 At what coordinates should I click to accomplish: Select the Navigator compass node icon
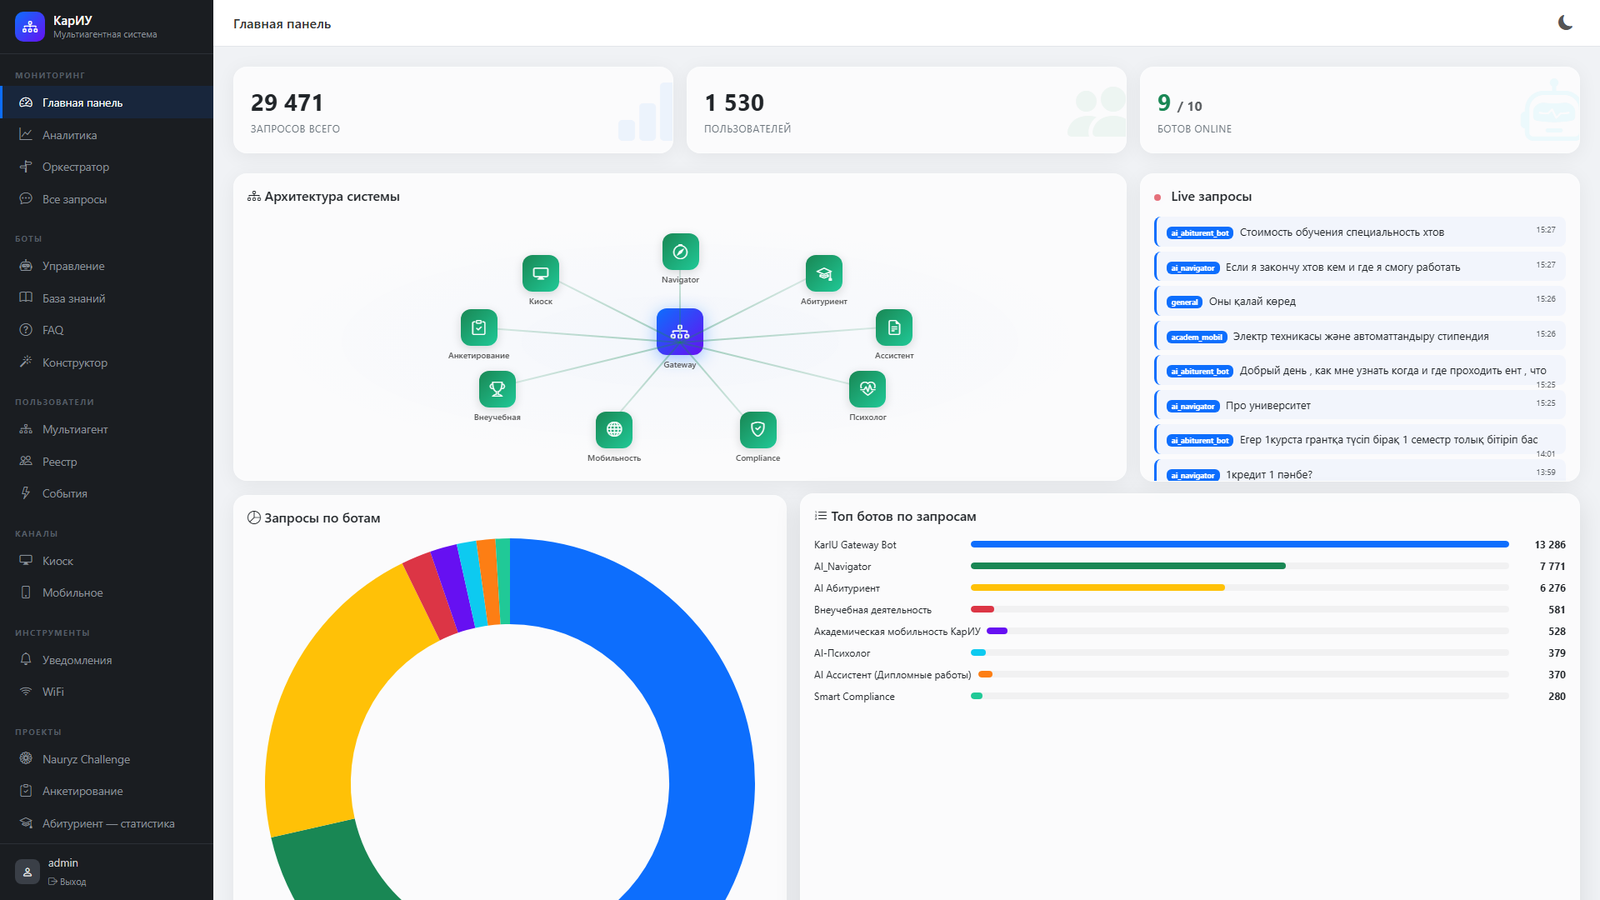680,252
